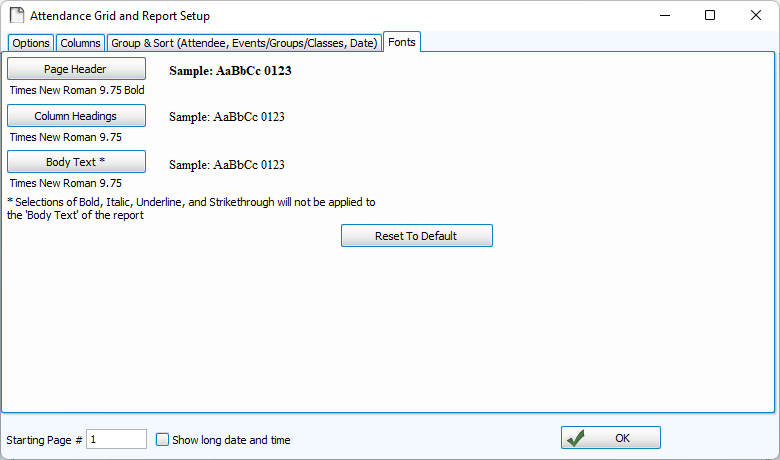Enable Show long date and time
The width and height of the screenshot is (780, 460).
163,439
